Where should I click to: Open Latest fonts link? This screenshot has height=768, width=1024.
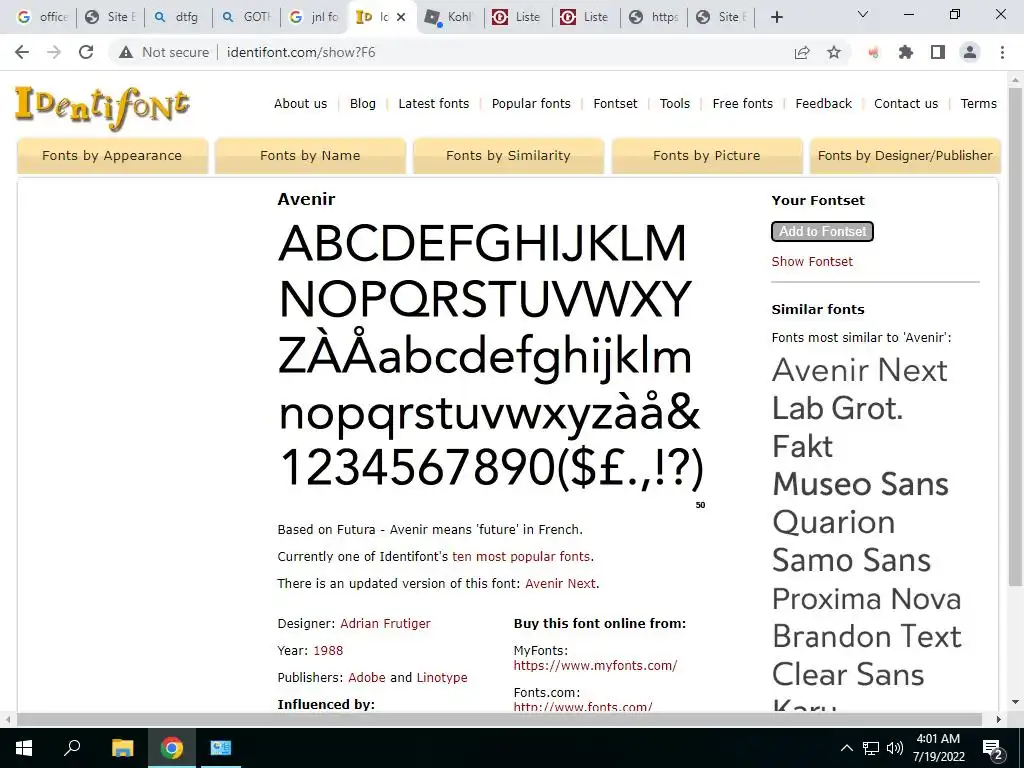434,103
